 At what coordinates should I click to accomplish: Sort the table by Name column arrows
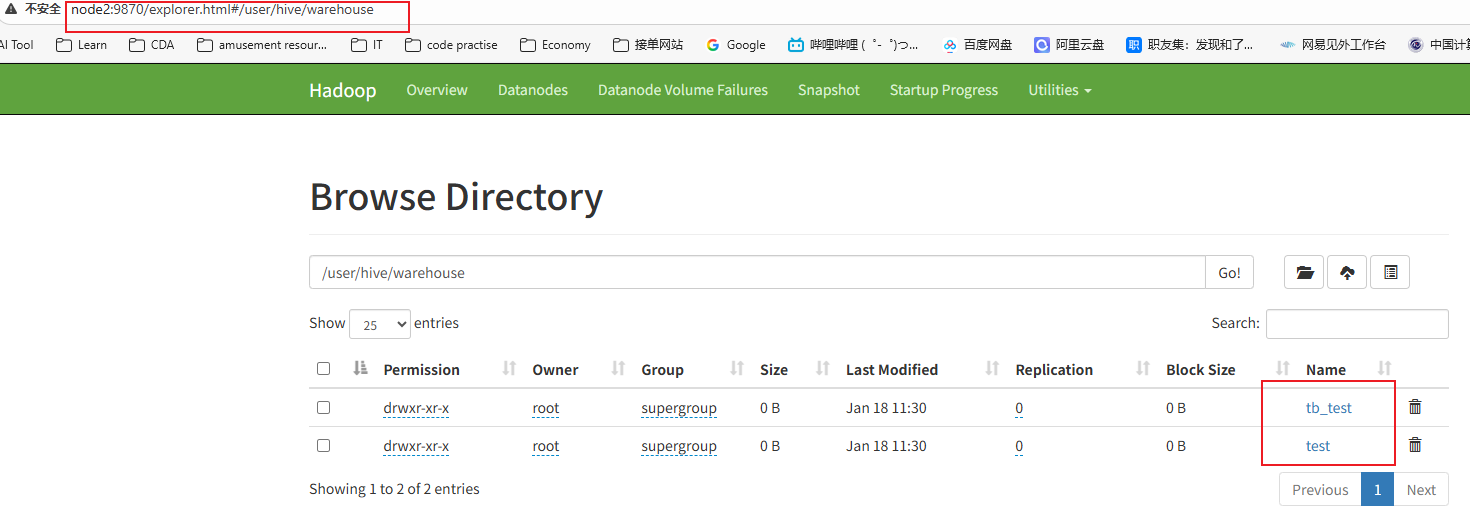click(1385, 369)
